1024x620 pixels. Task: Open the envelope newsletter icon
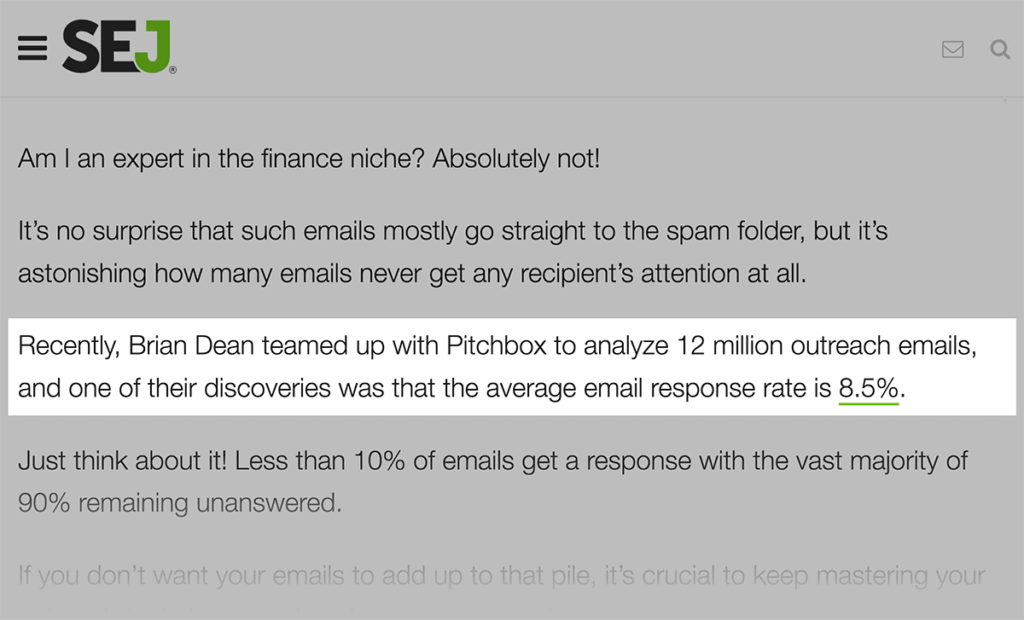pos(953,49)
